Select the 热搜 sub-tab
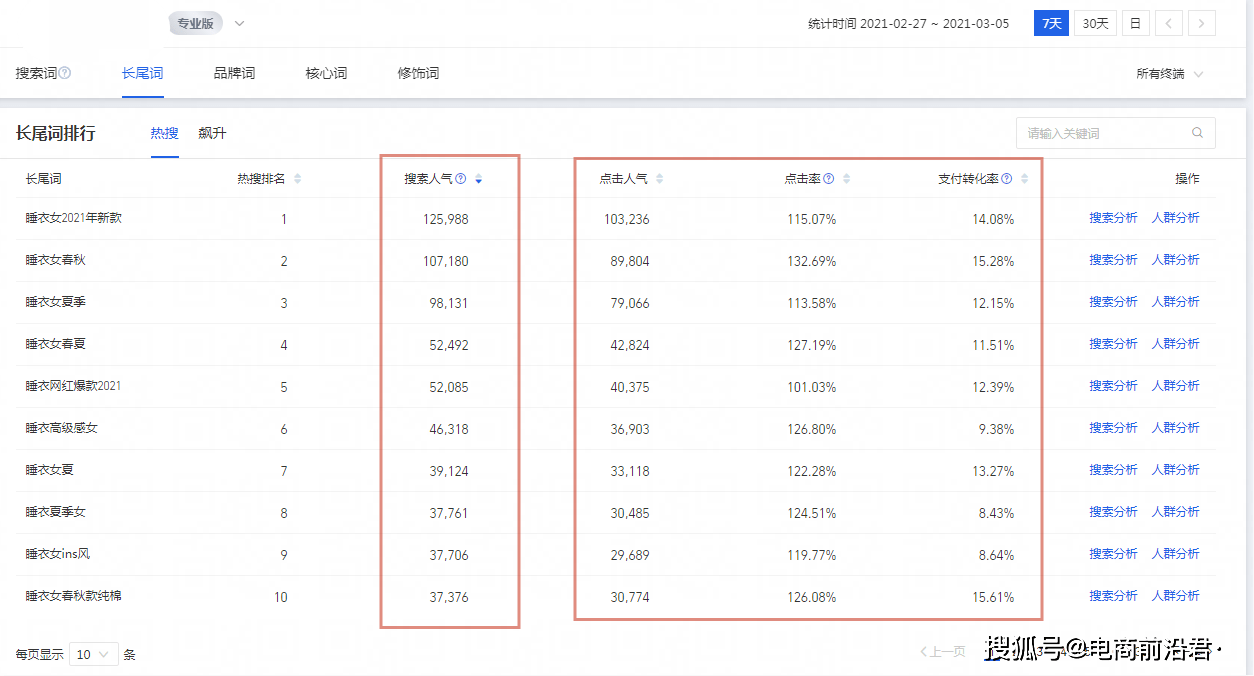 (x=164, y=133)
